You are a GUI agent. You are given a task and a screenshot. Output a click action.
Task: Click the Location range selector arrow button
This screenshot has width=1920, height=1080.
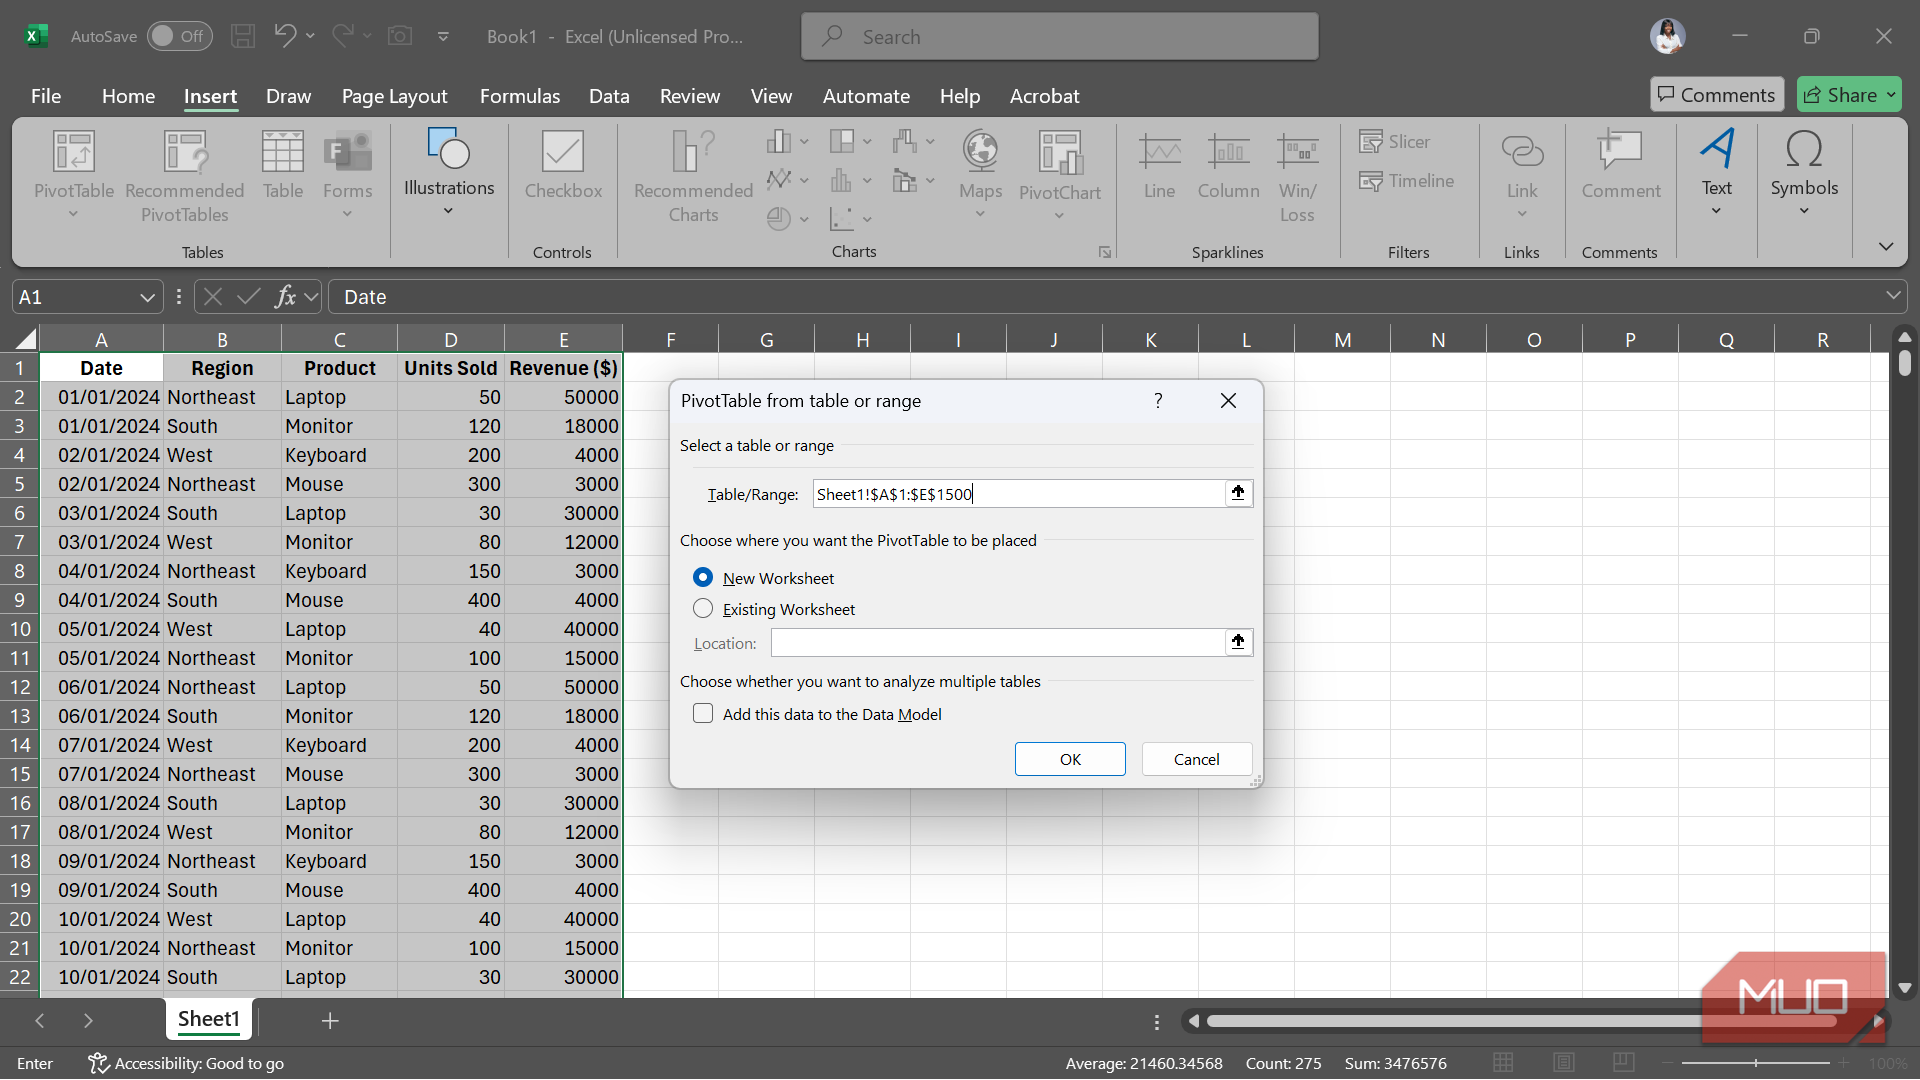tap(1238, 642)
